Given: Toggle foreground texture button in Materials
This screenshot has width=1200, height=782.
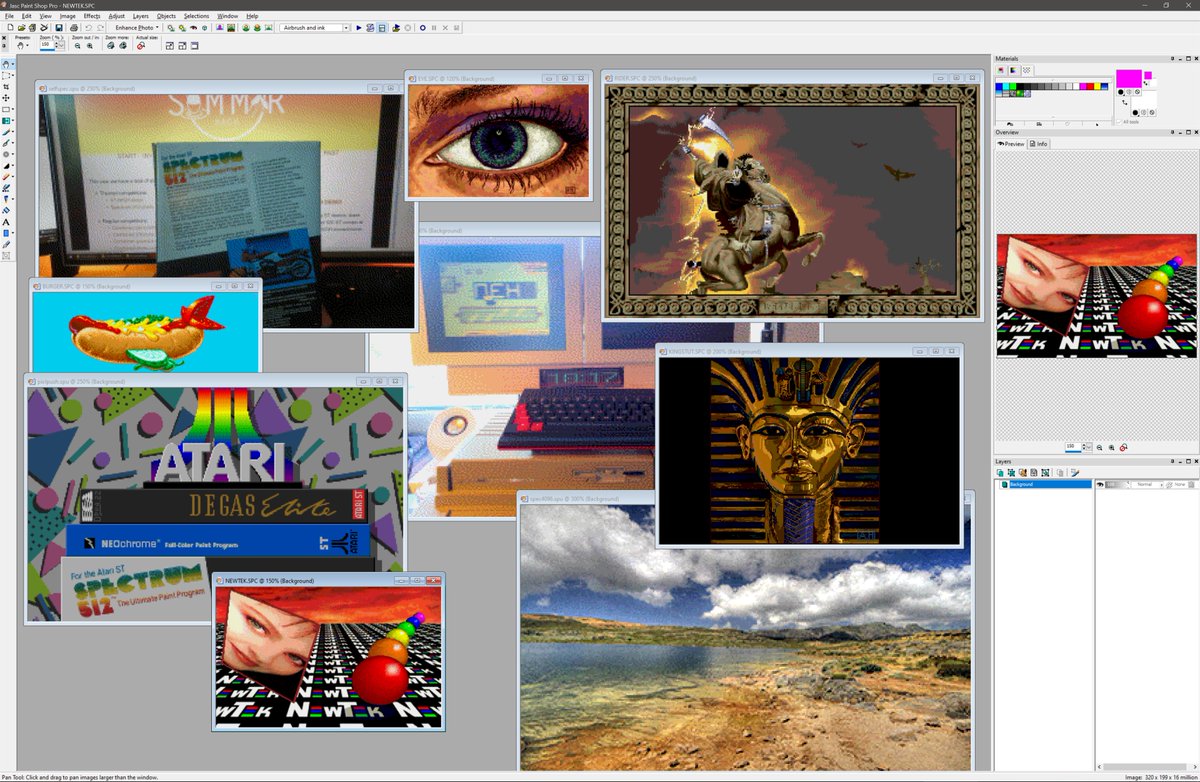Looking at the screenshot, I should [1129, 92].
